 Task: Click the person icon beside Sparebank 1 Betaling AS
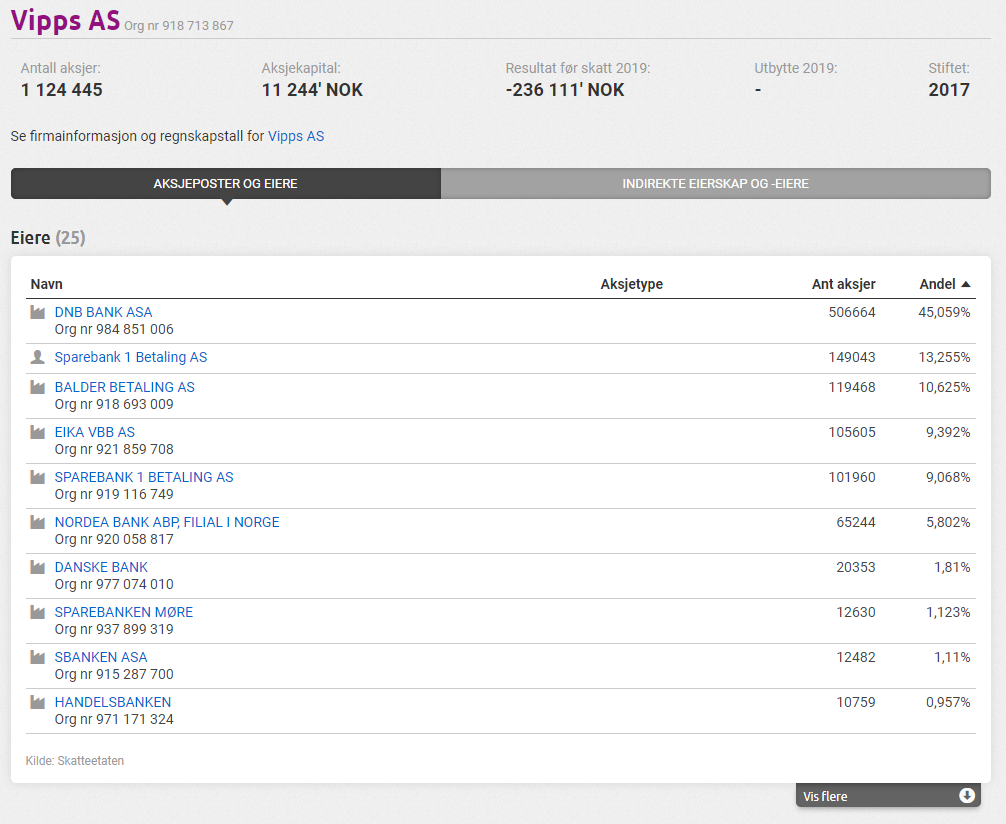(38, 357)
